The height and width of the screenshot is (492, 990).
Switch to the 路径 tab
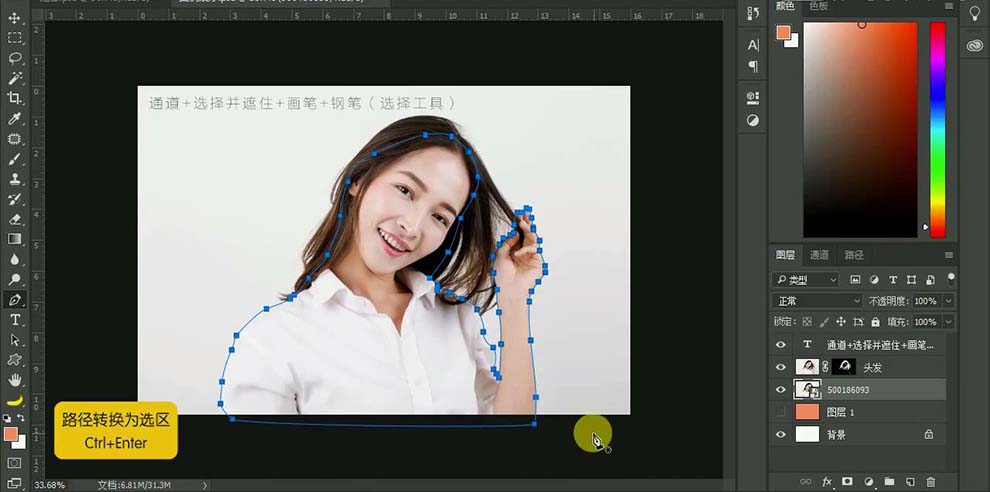[854, 255]
